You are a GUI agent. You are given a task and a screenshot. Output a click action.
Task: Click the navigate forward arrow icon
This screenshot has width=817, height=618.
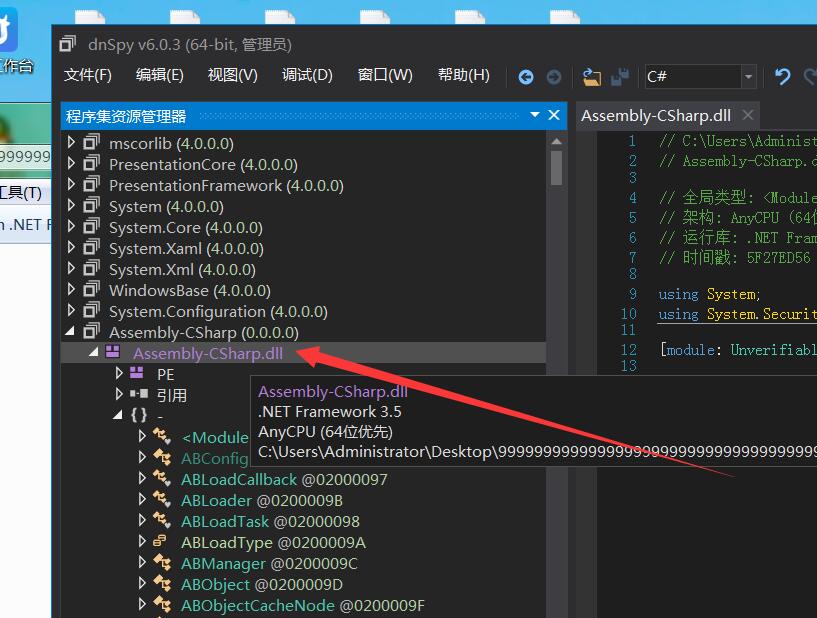(553, 77)
